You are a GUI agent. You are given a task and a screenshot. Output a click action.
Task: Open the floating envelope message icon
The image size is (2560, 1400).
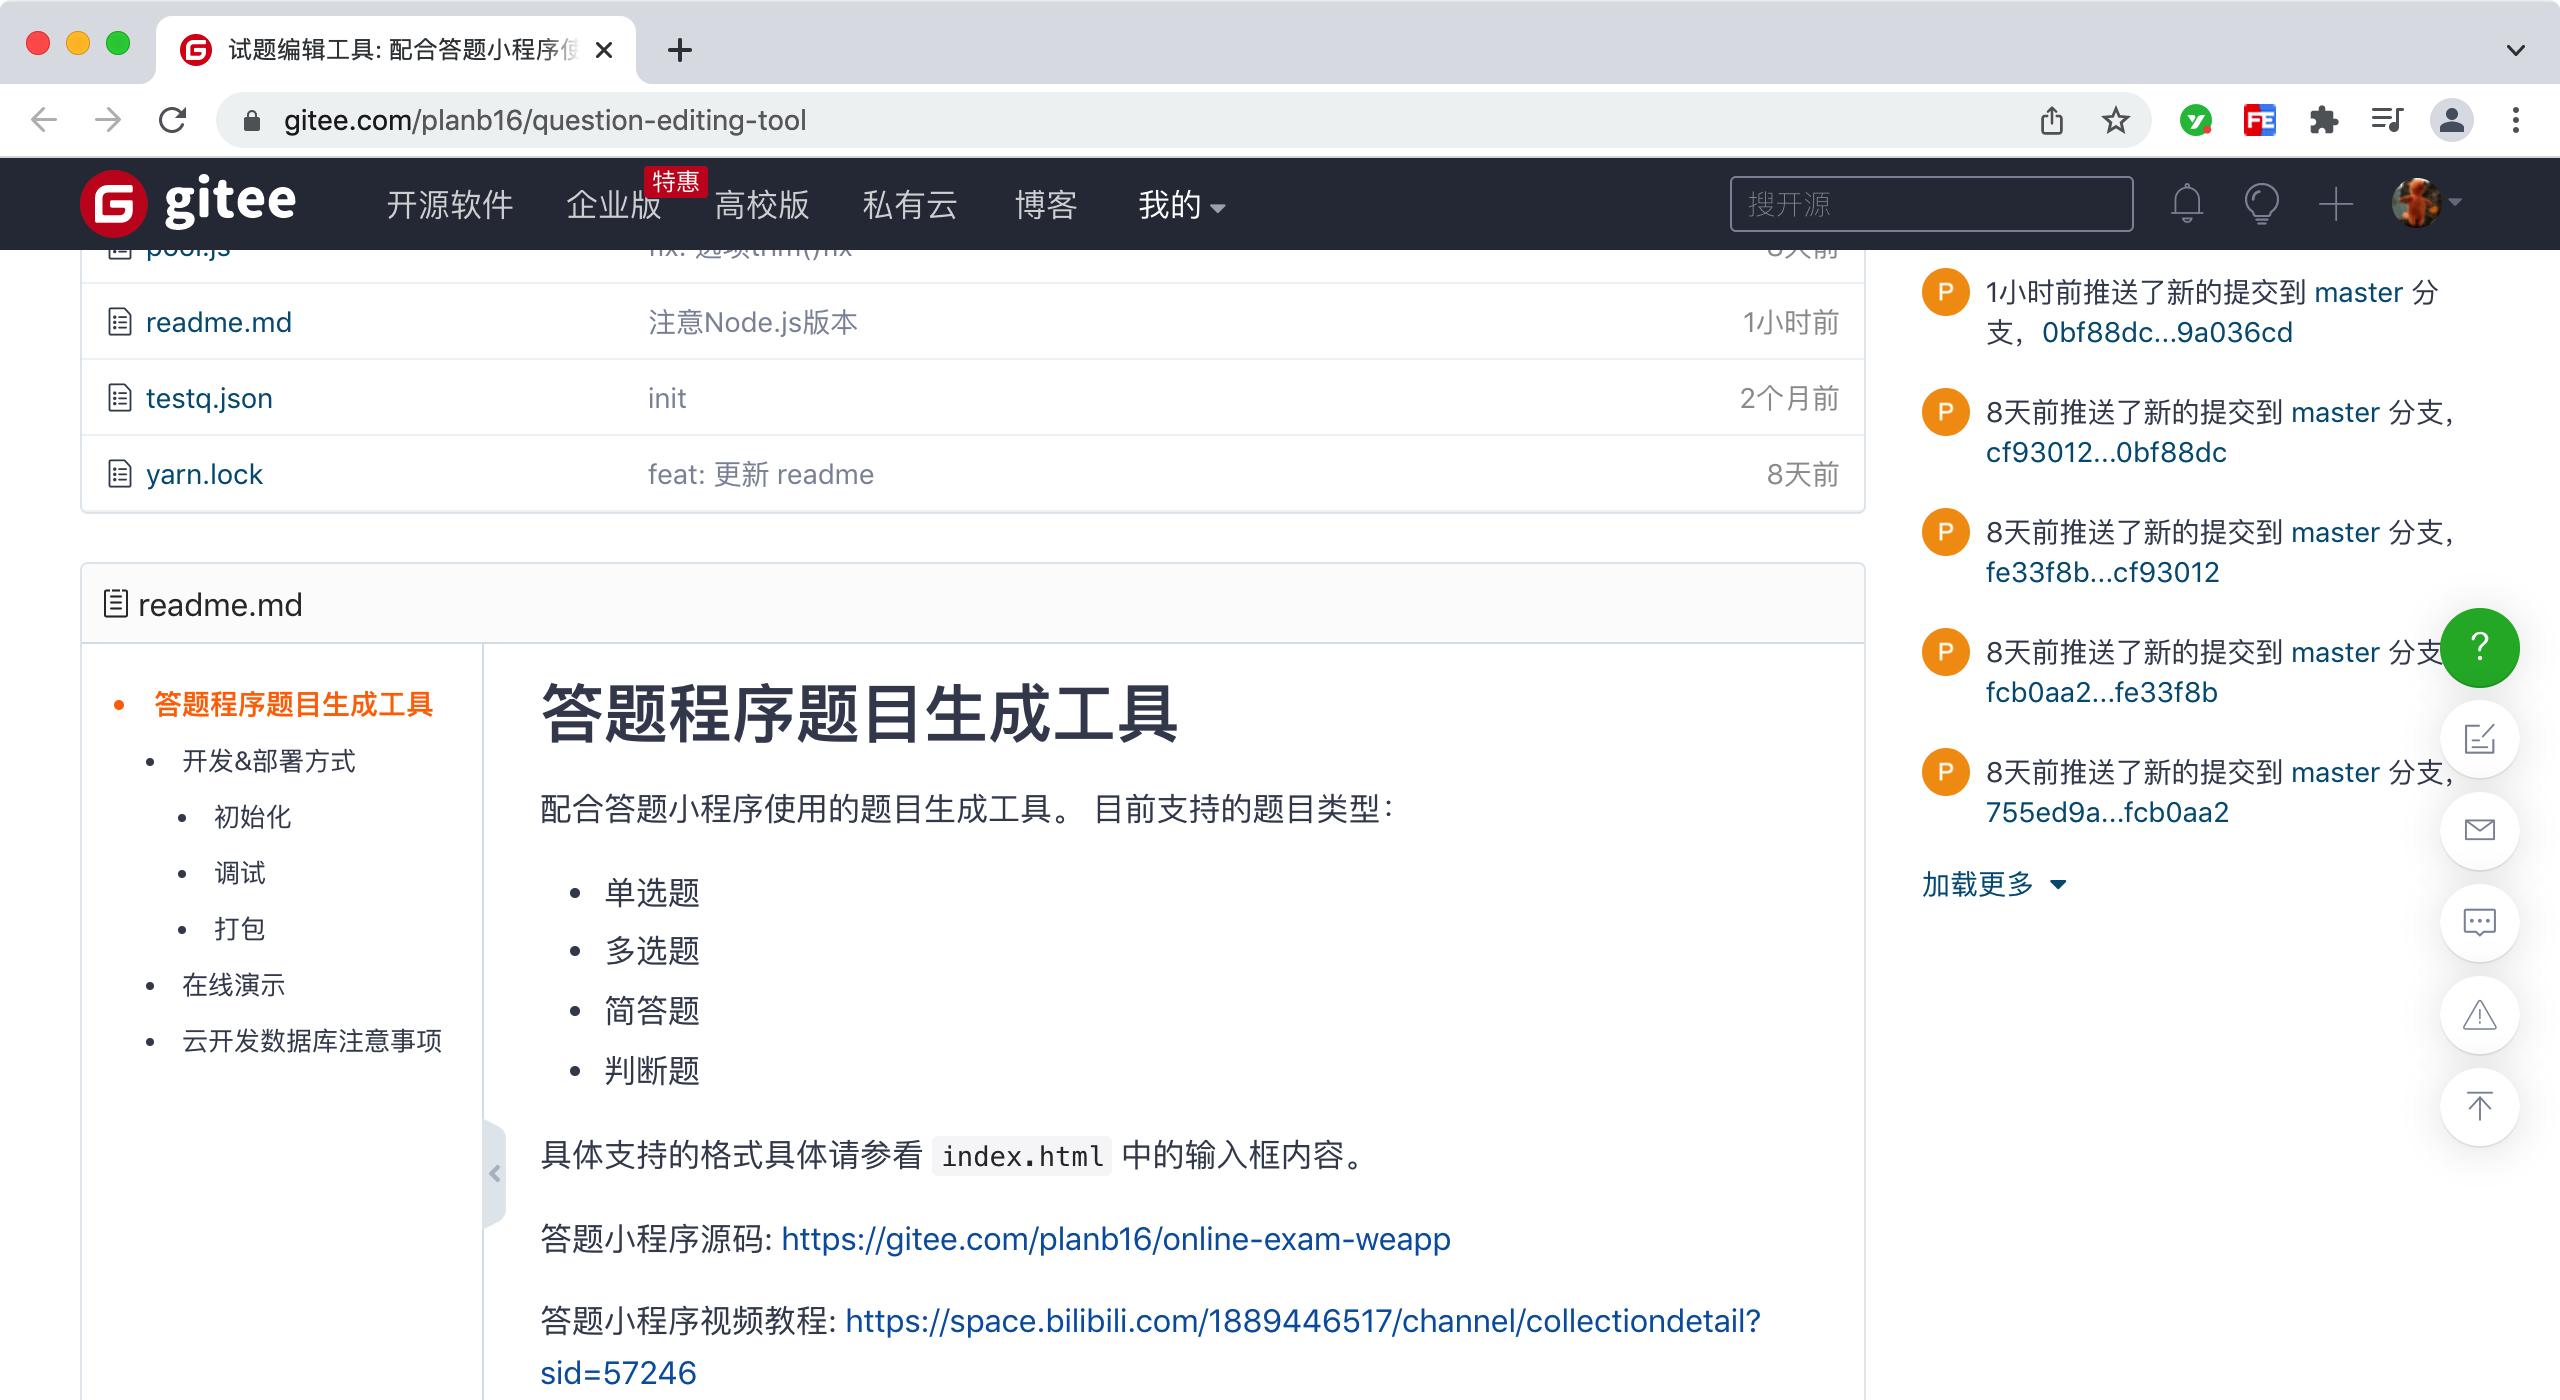[2479, 830]
